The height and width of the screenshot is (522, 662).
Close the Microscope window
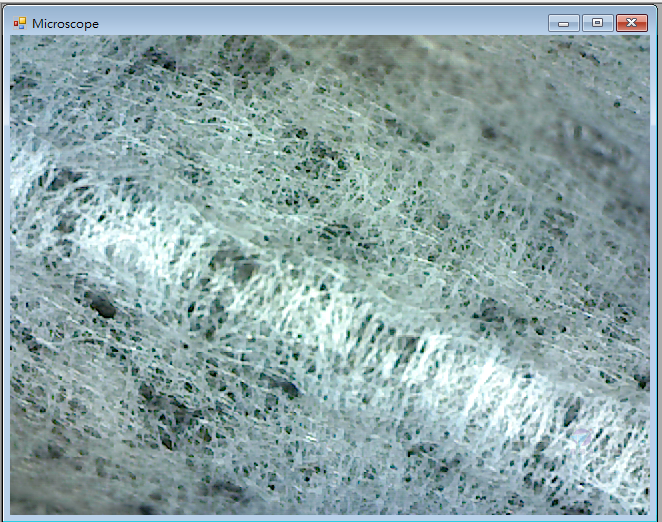[632, 23]
